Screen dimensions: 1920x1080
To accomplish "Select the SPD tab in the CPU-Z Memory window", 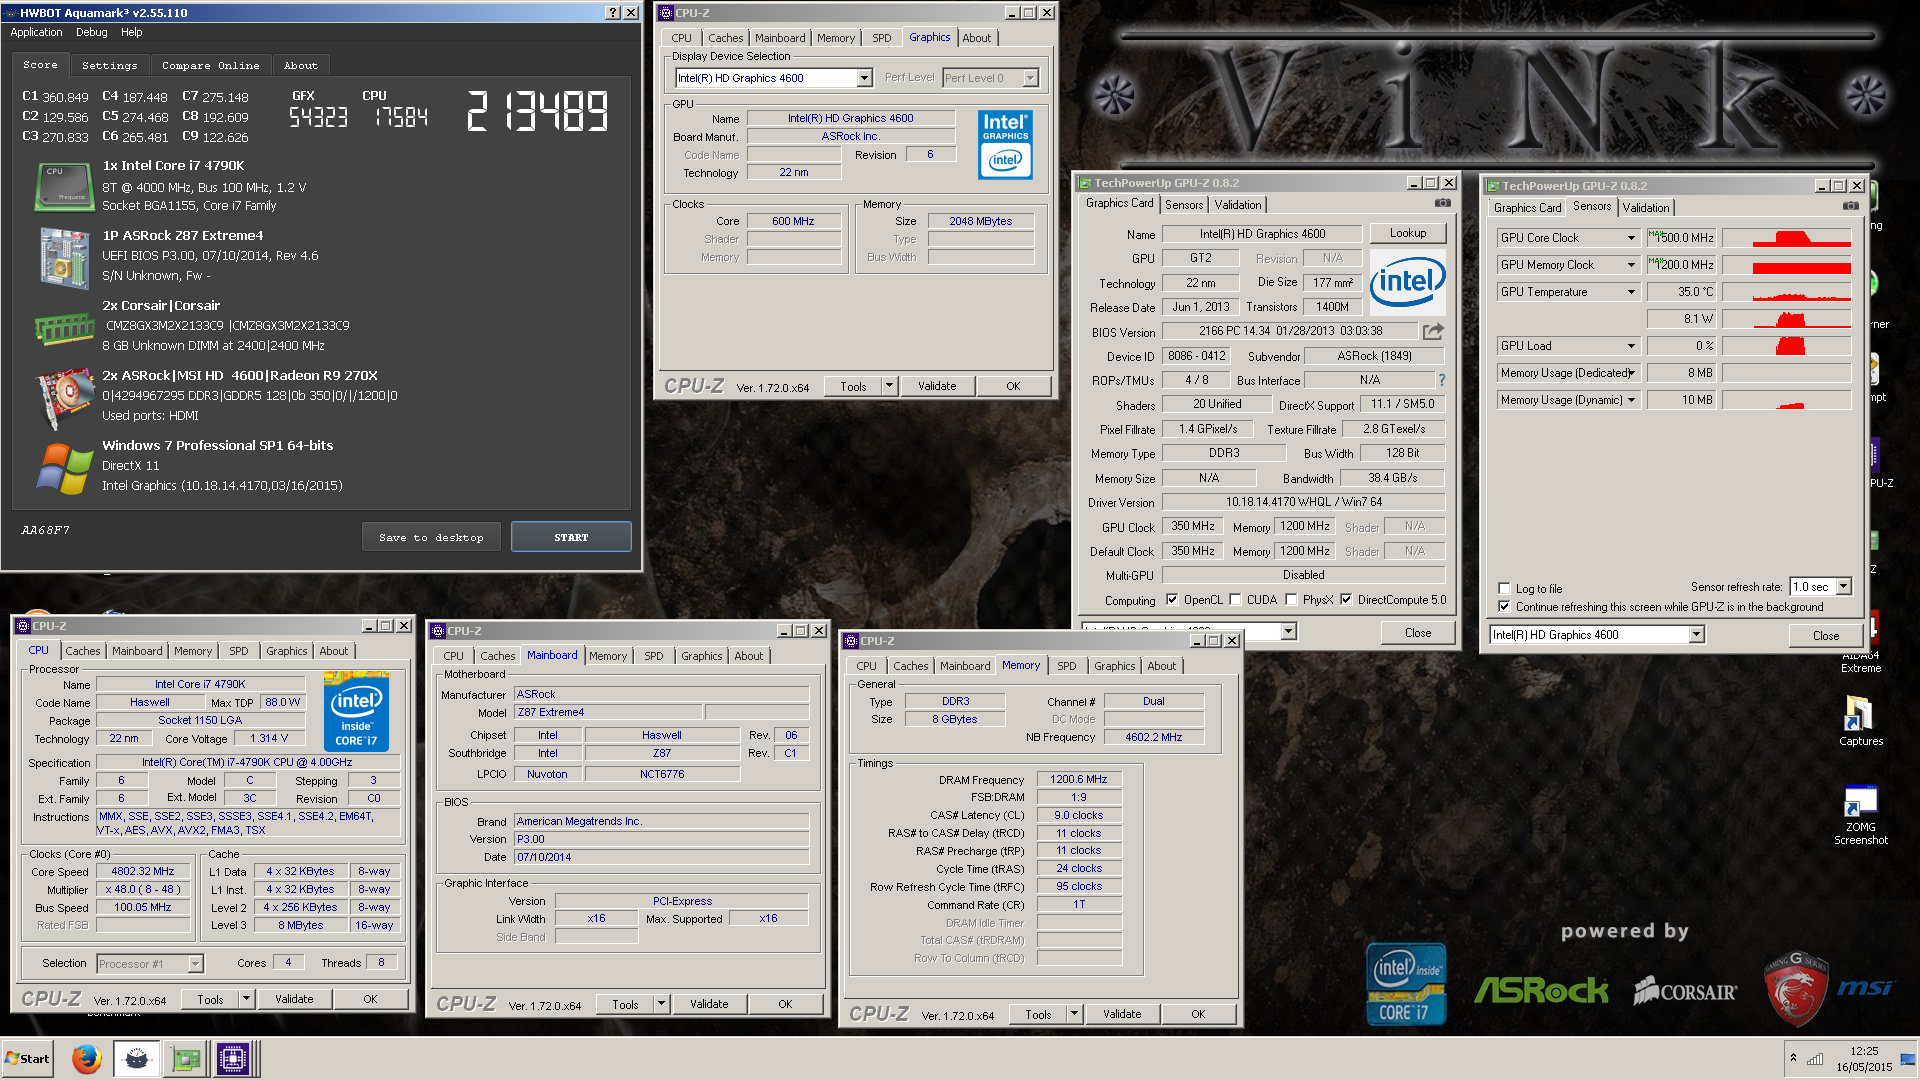I will (1067, 666).
